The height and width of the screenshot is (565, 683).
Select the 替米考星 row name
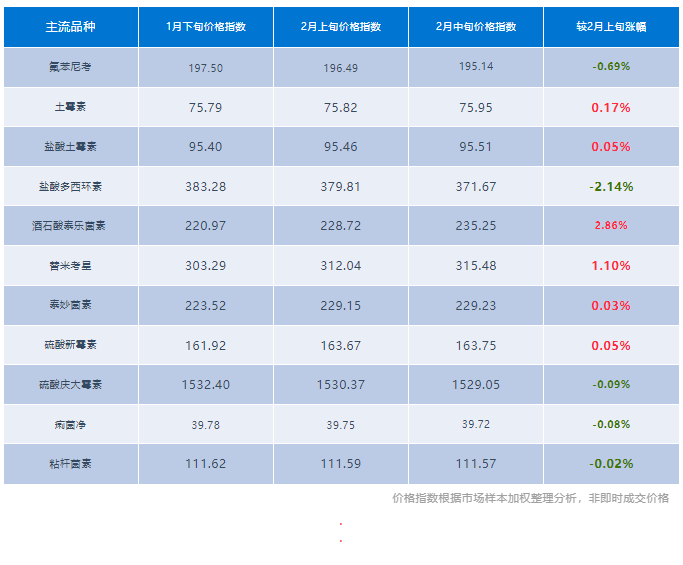click(x=70, y=266)
